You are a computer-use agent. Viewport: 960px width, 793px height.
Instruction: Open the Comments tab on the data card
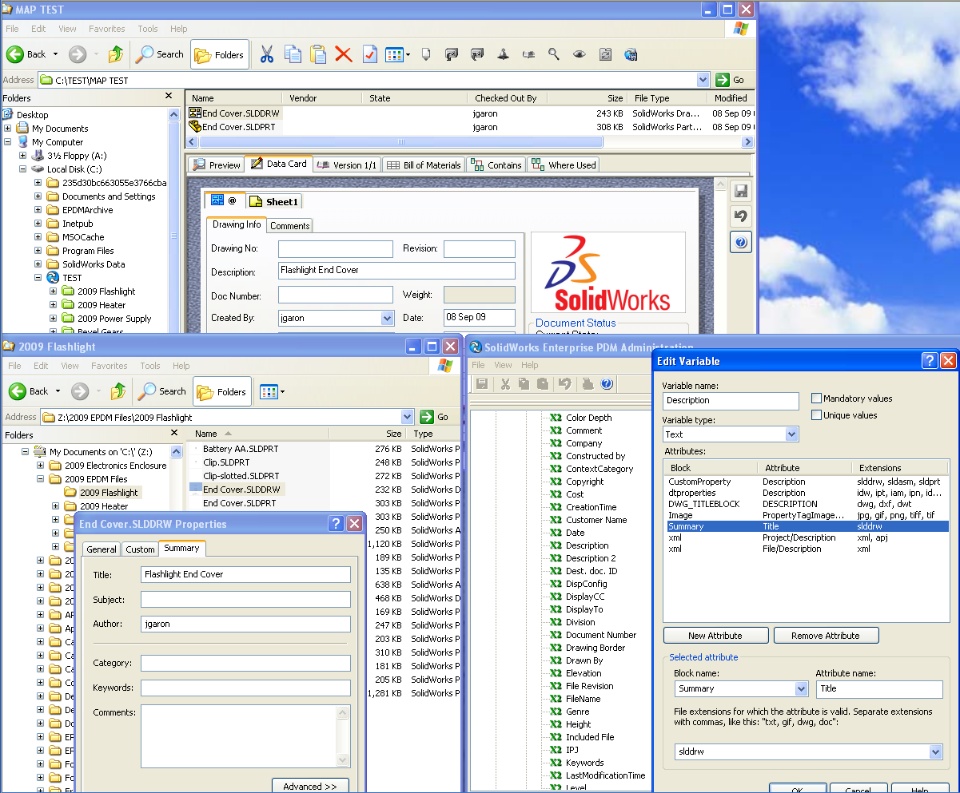pyautogui.click(x=290, y=226)
